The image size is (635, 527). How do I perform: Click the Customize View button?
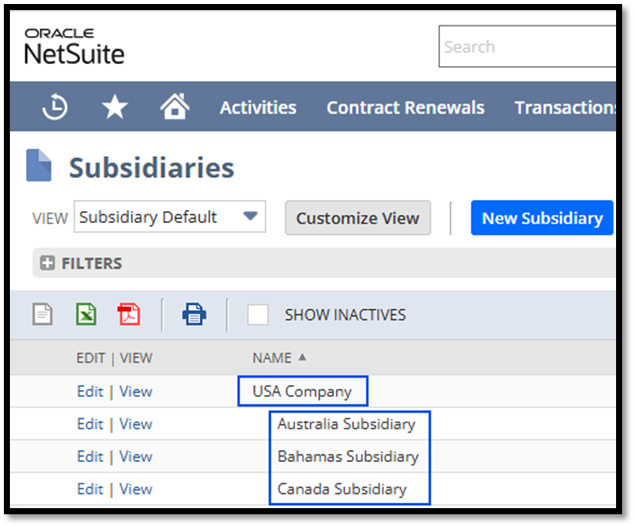[x=358, y=218]
